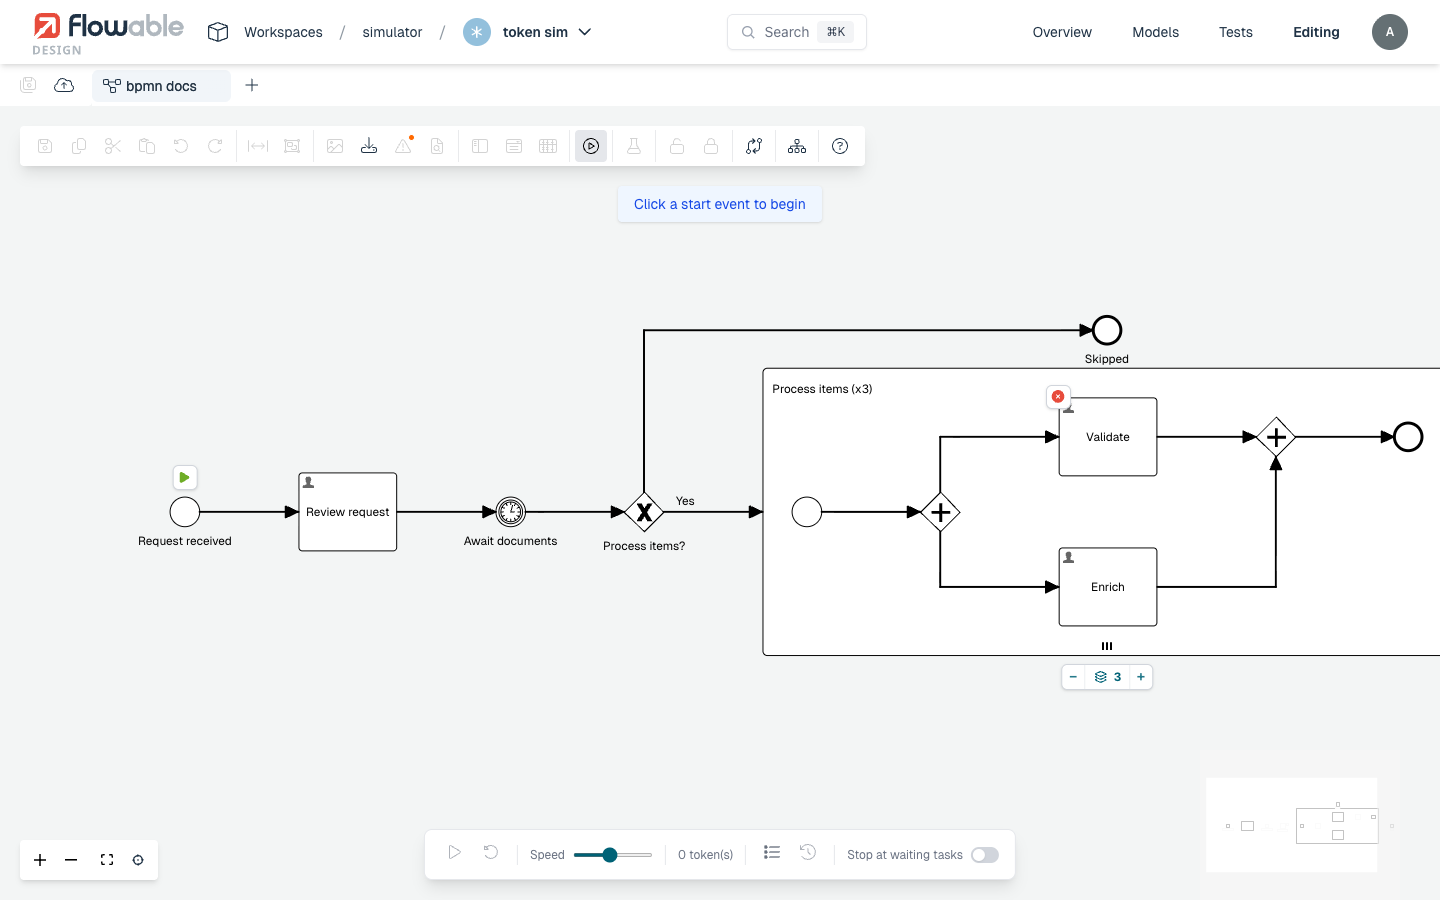Click the fit-to-screen zoom icon
This screenshot has width=1440, height=900.
click(107, 860)
